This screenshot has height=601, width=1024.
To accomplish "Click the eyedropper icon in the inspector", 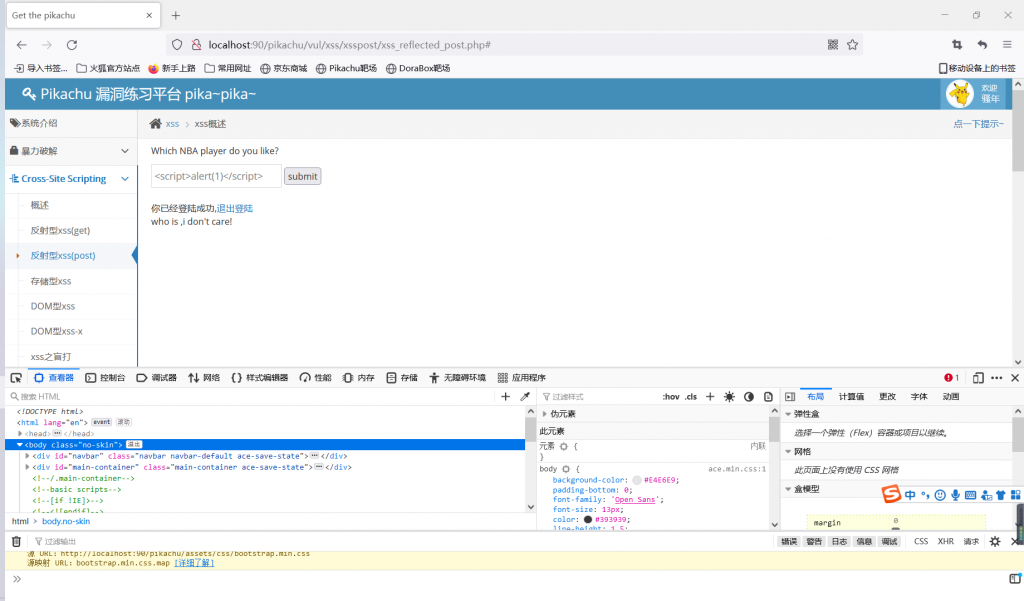I will [x=525, y=397].
